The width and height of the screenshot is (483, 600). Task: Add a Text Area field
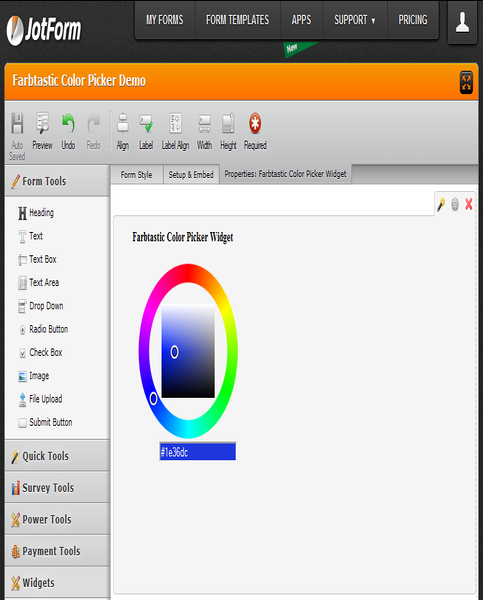pyautogui.click(x=39, y=283)
